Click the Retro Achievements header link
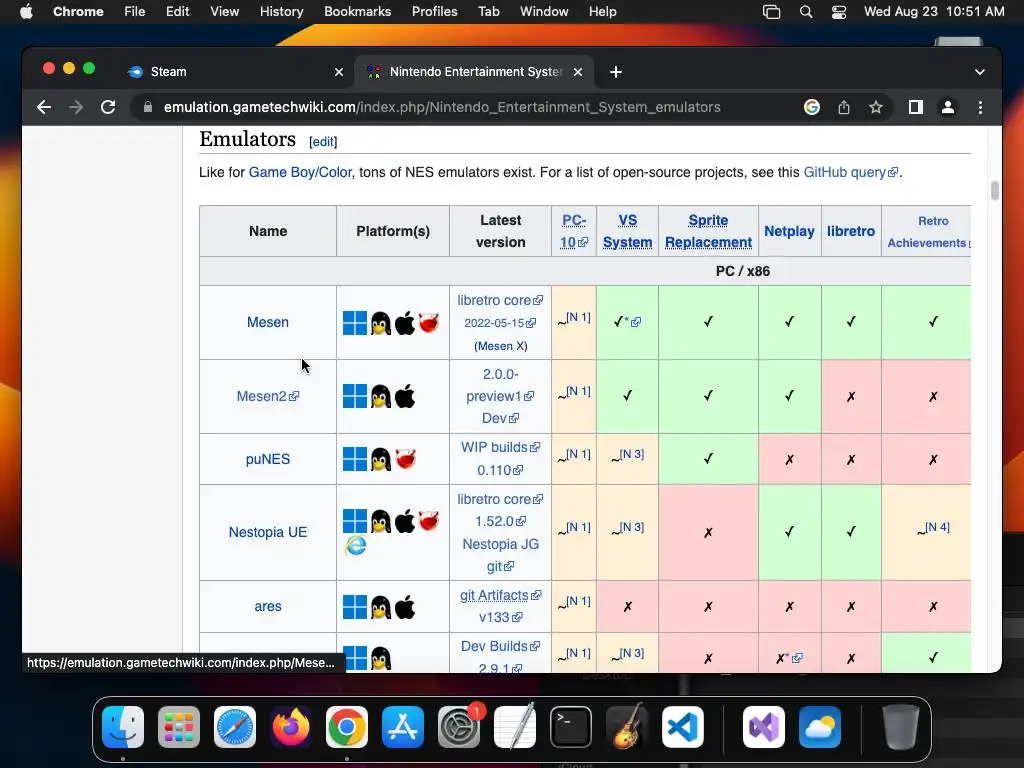Viewport: 1024px width, 768px height. 929,231
